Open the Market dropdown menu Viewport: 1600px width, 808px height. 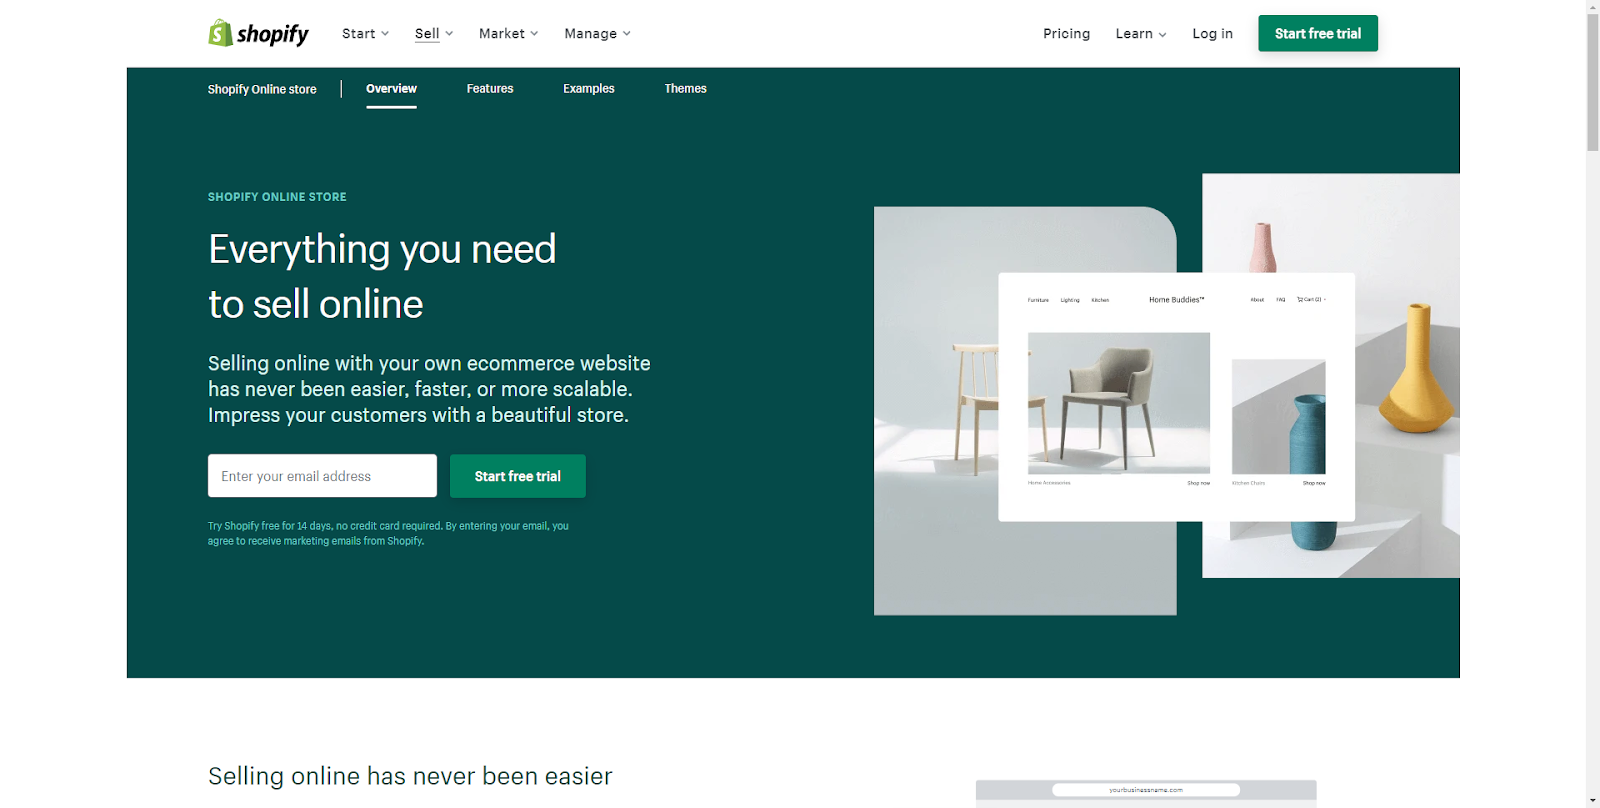tap(508, 33)
